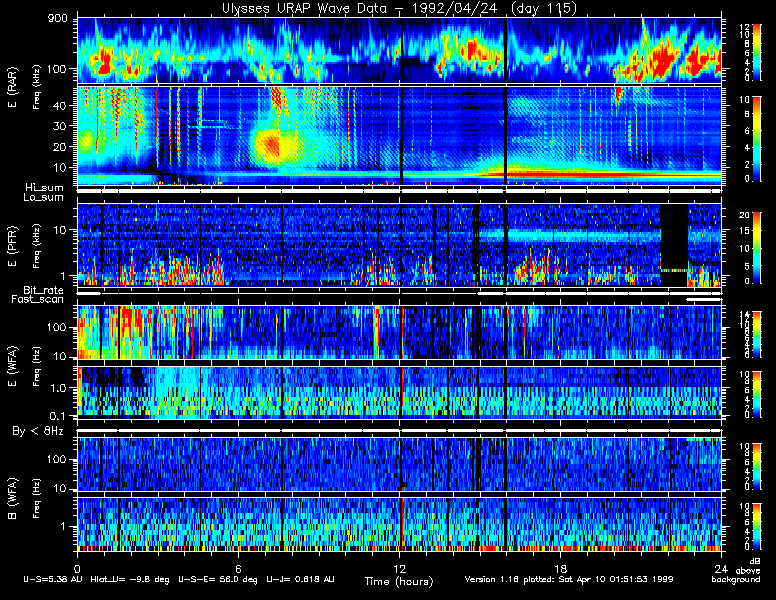Viewport: 776px width, 600px height.
Task: Click the bottom B (WFA) color scale bar
Action: coord(757,525)
